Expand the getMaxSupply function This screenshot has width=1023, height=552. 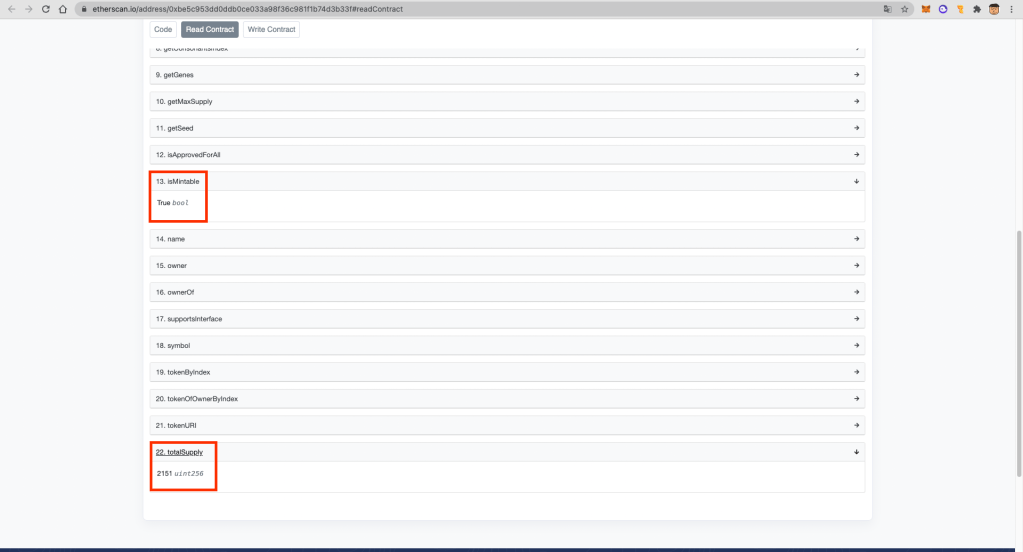[507, 101]
